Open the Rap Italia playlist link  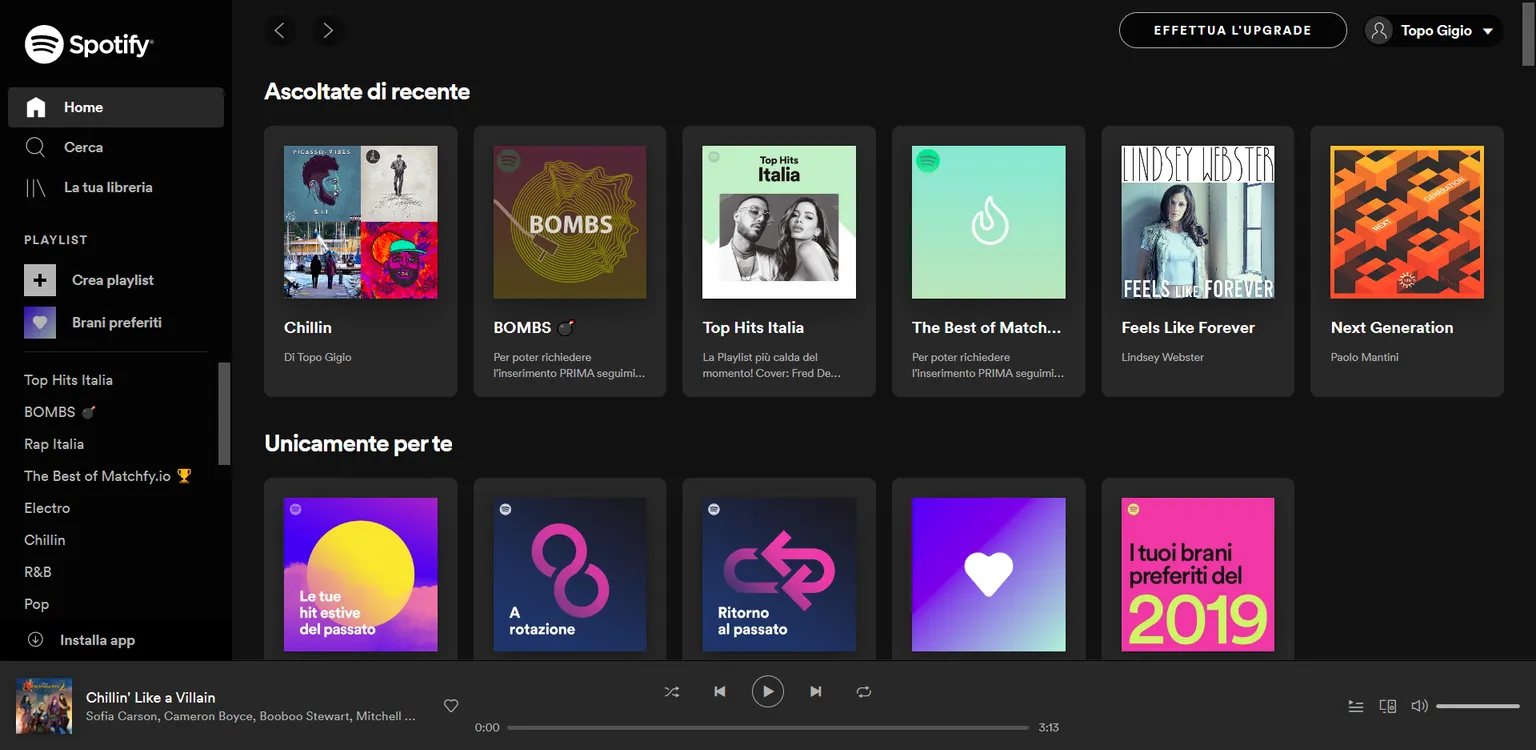tap(54, 444)
